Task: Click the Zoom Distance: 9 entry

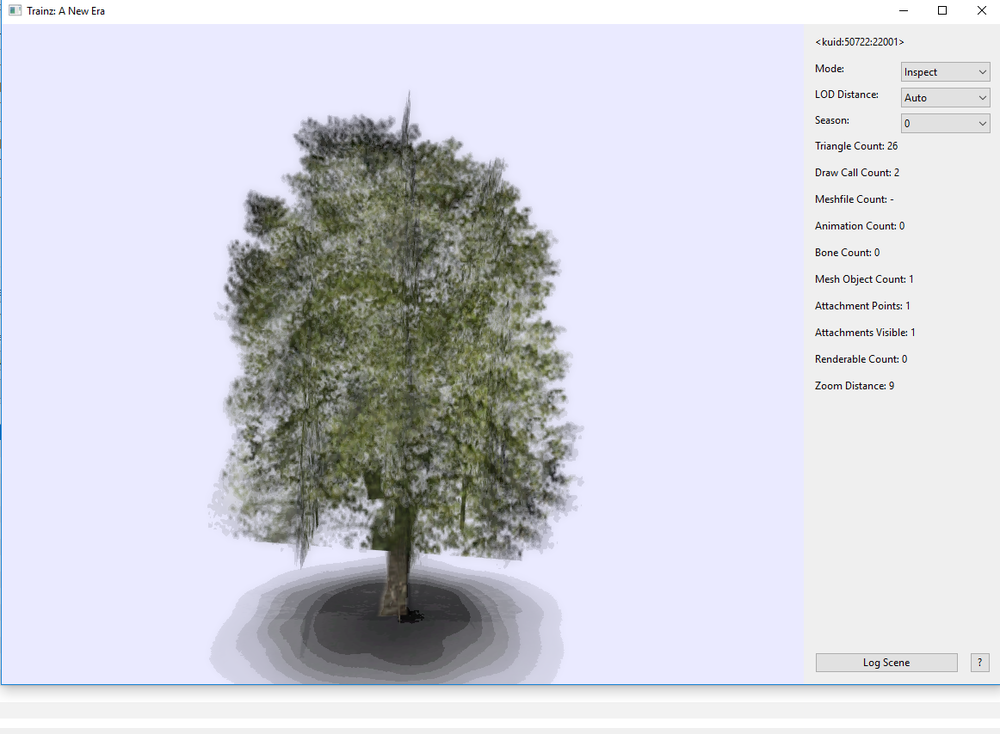Action: pyautogui.click(x=854, y=386)
